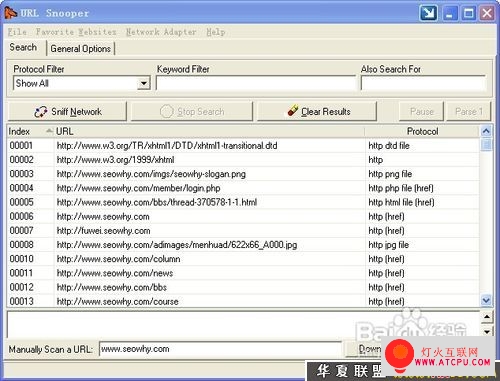Screen dimensions: 500x381
Task: Select the member/login.php URL row
Action: [243, 188]
